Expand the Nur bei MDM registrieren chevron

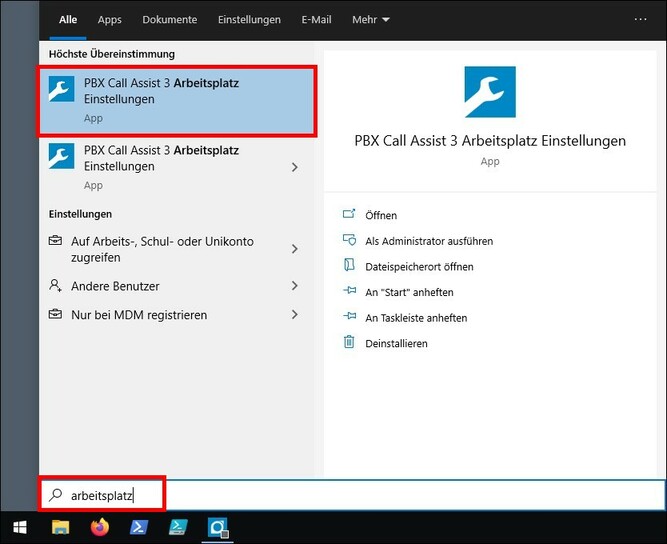click(294, 315)
